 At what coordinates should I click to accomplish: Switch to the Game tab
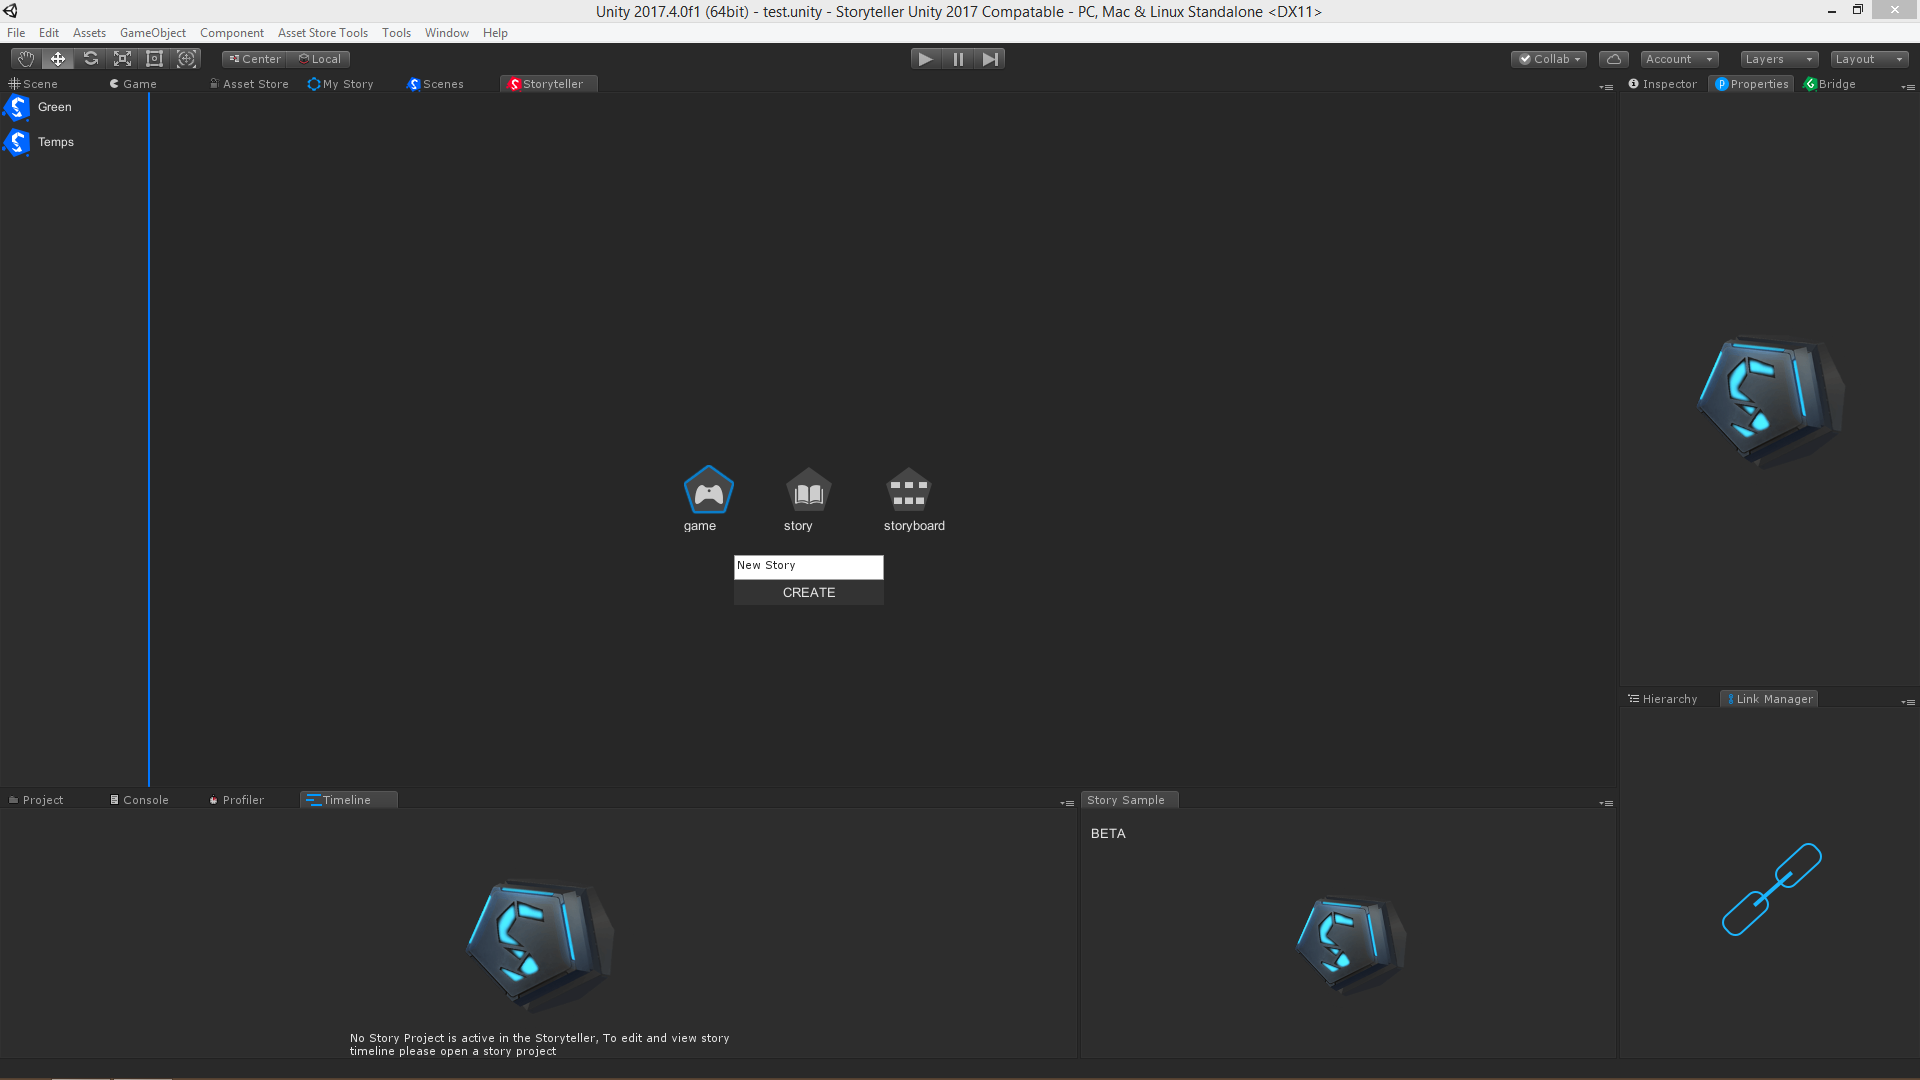click(x=134, y=84)
